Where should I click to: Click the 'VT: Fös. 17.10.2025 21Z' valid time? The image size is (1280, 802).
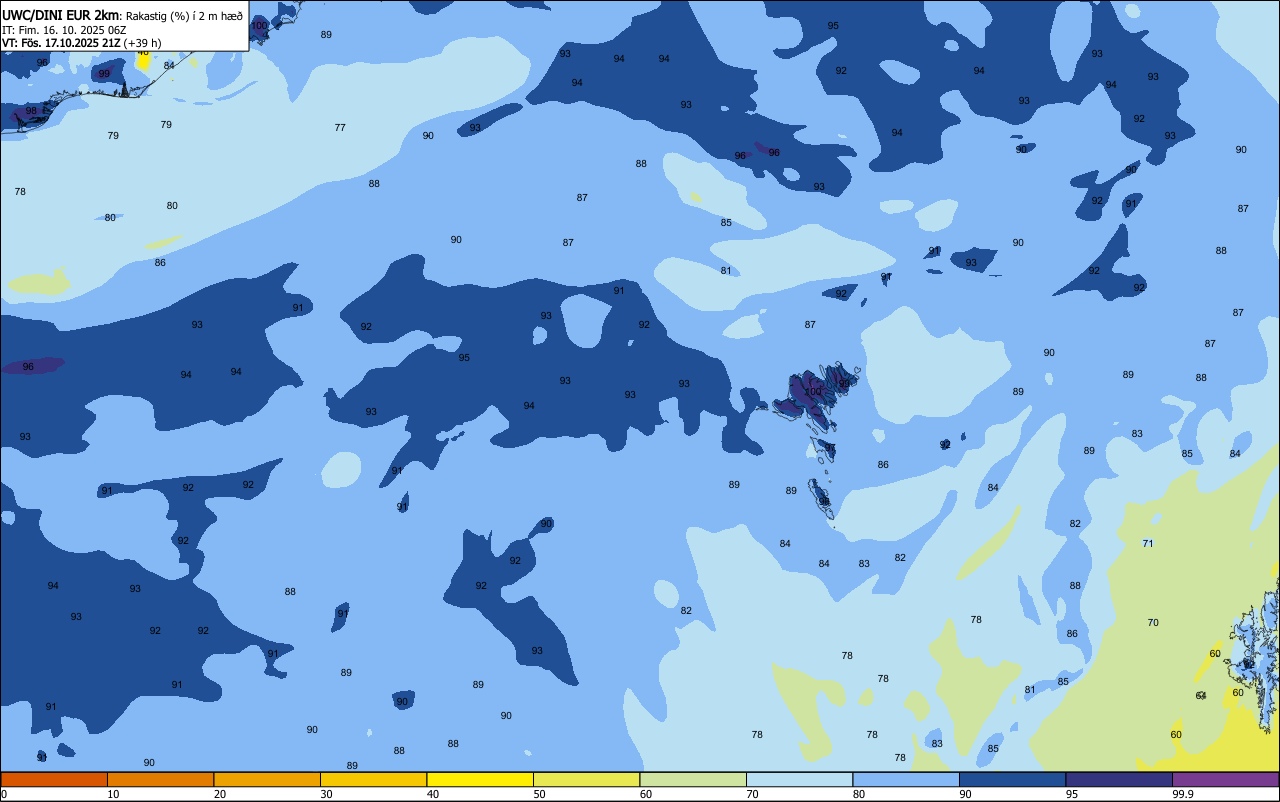pyautogui.click(x=61, y=43)
